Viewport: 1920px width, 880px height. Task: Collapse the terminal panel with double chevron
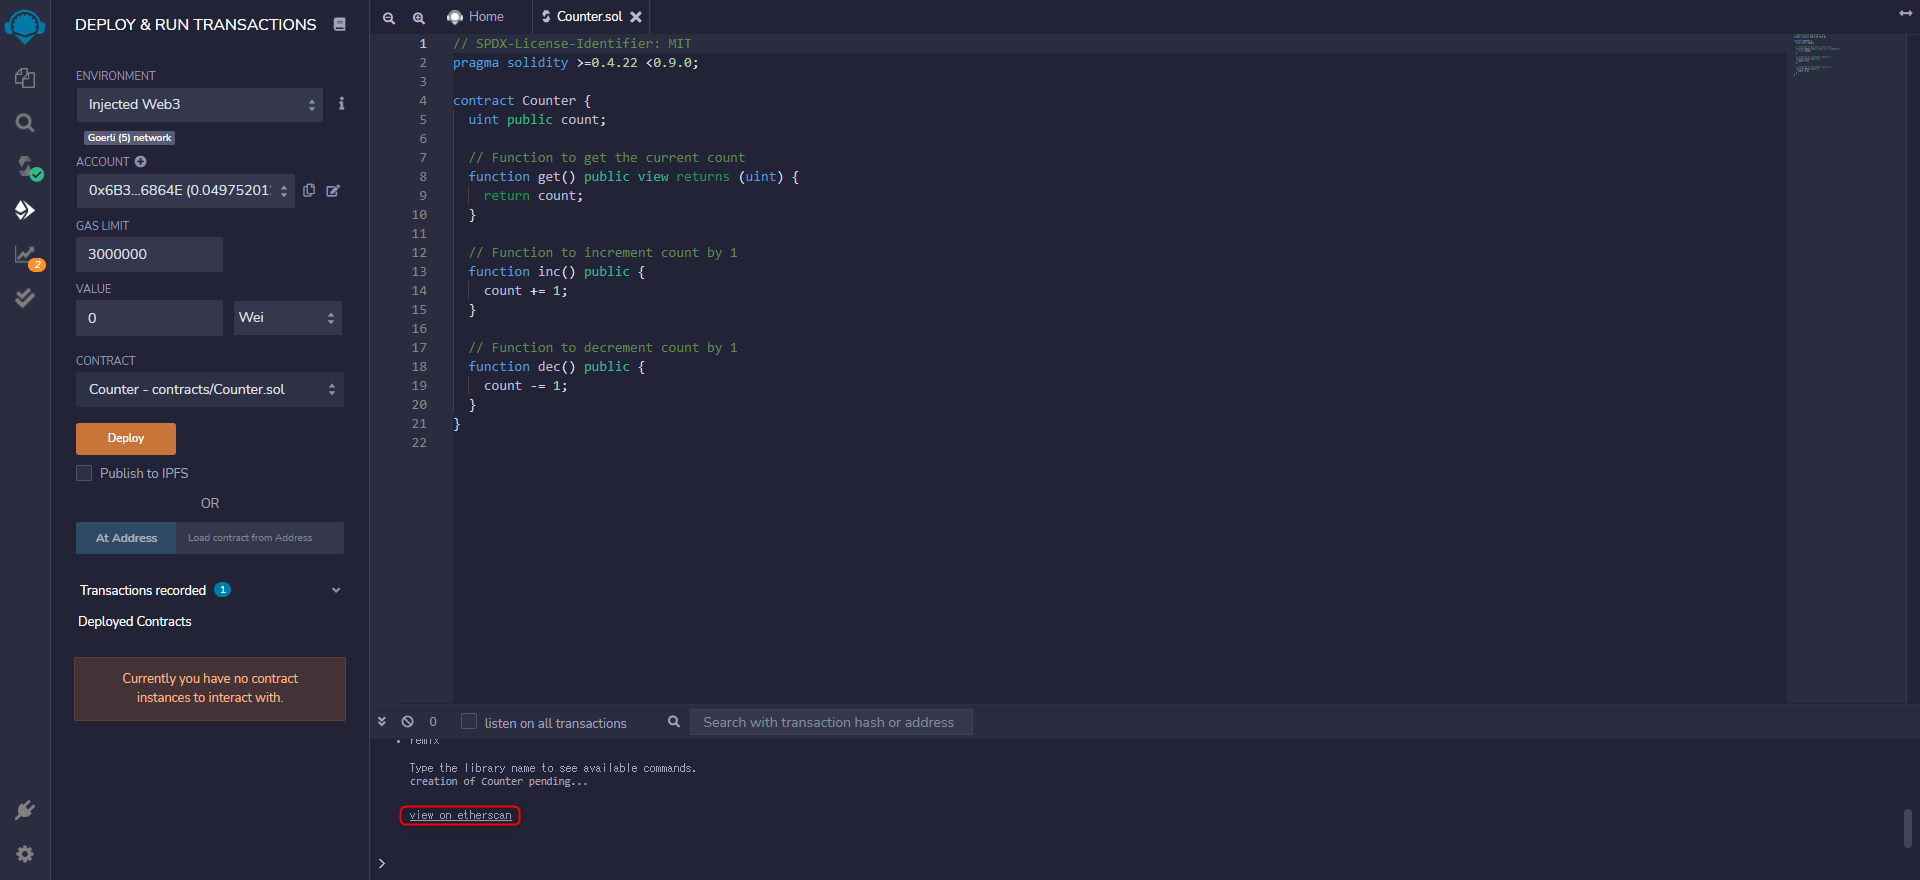(382, 722)
